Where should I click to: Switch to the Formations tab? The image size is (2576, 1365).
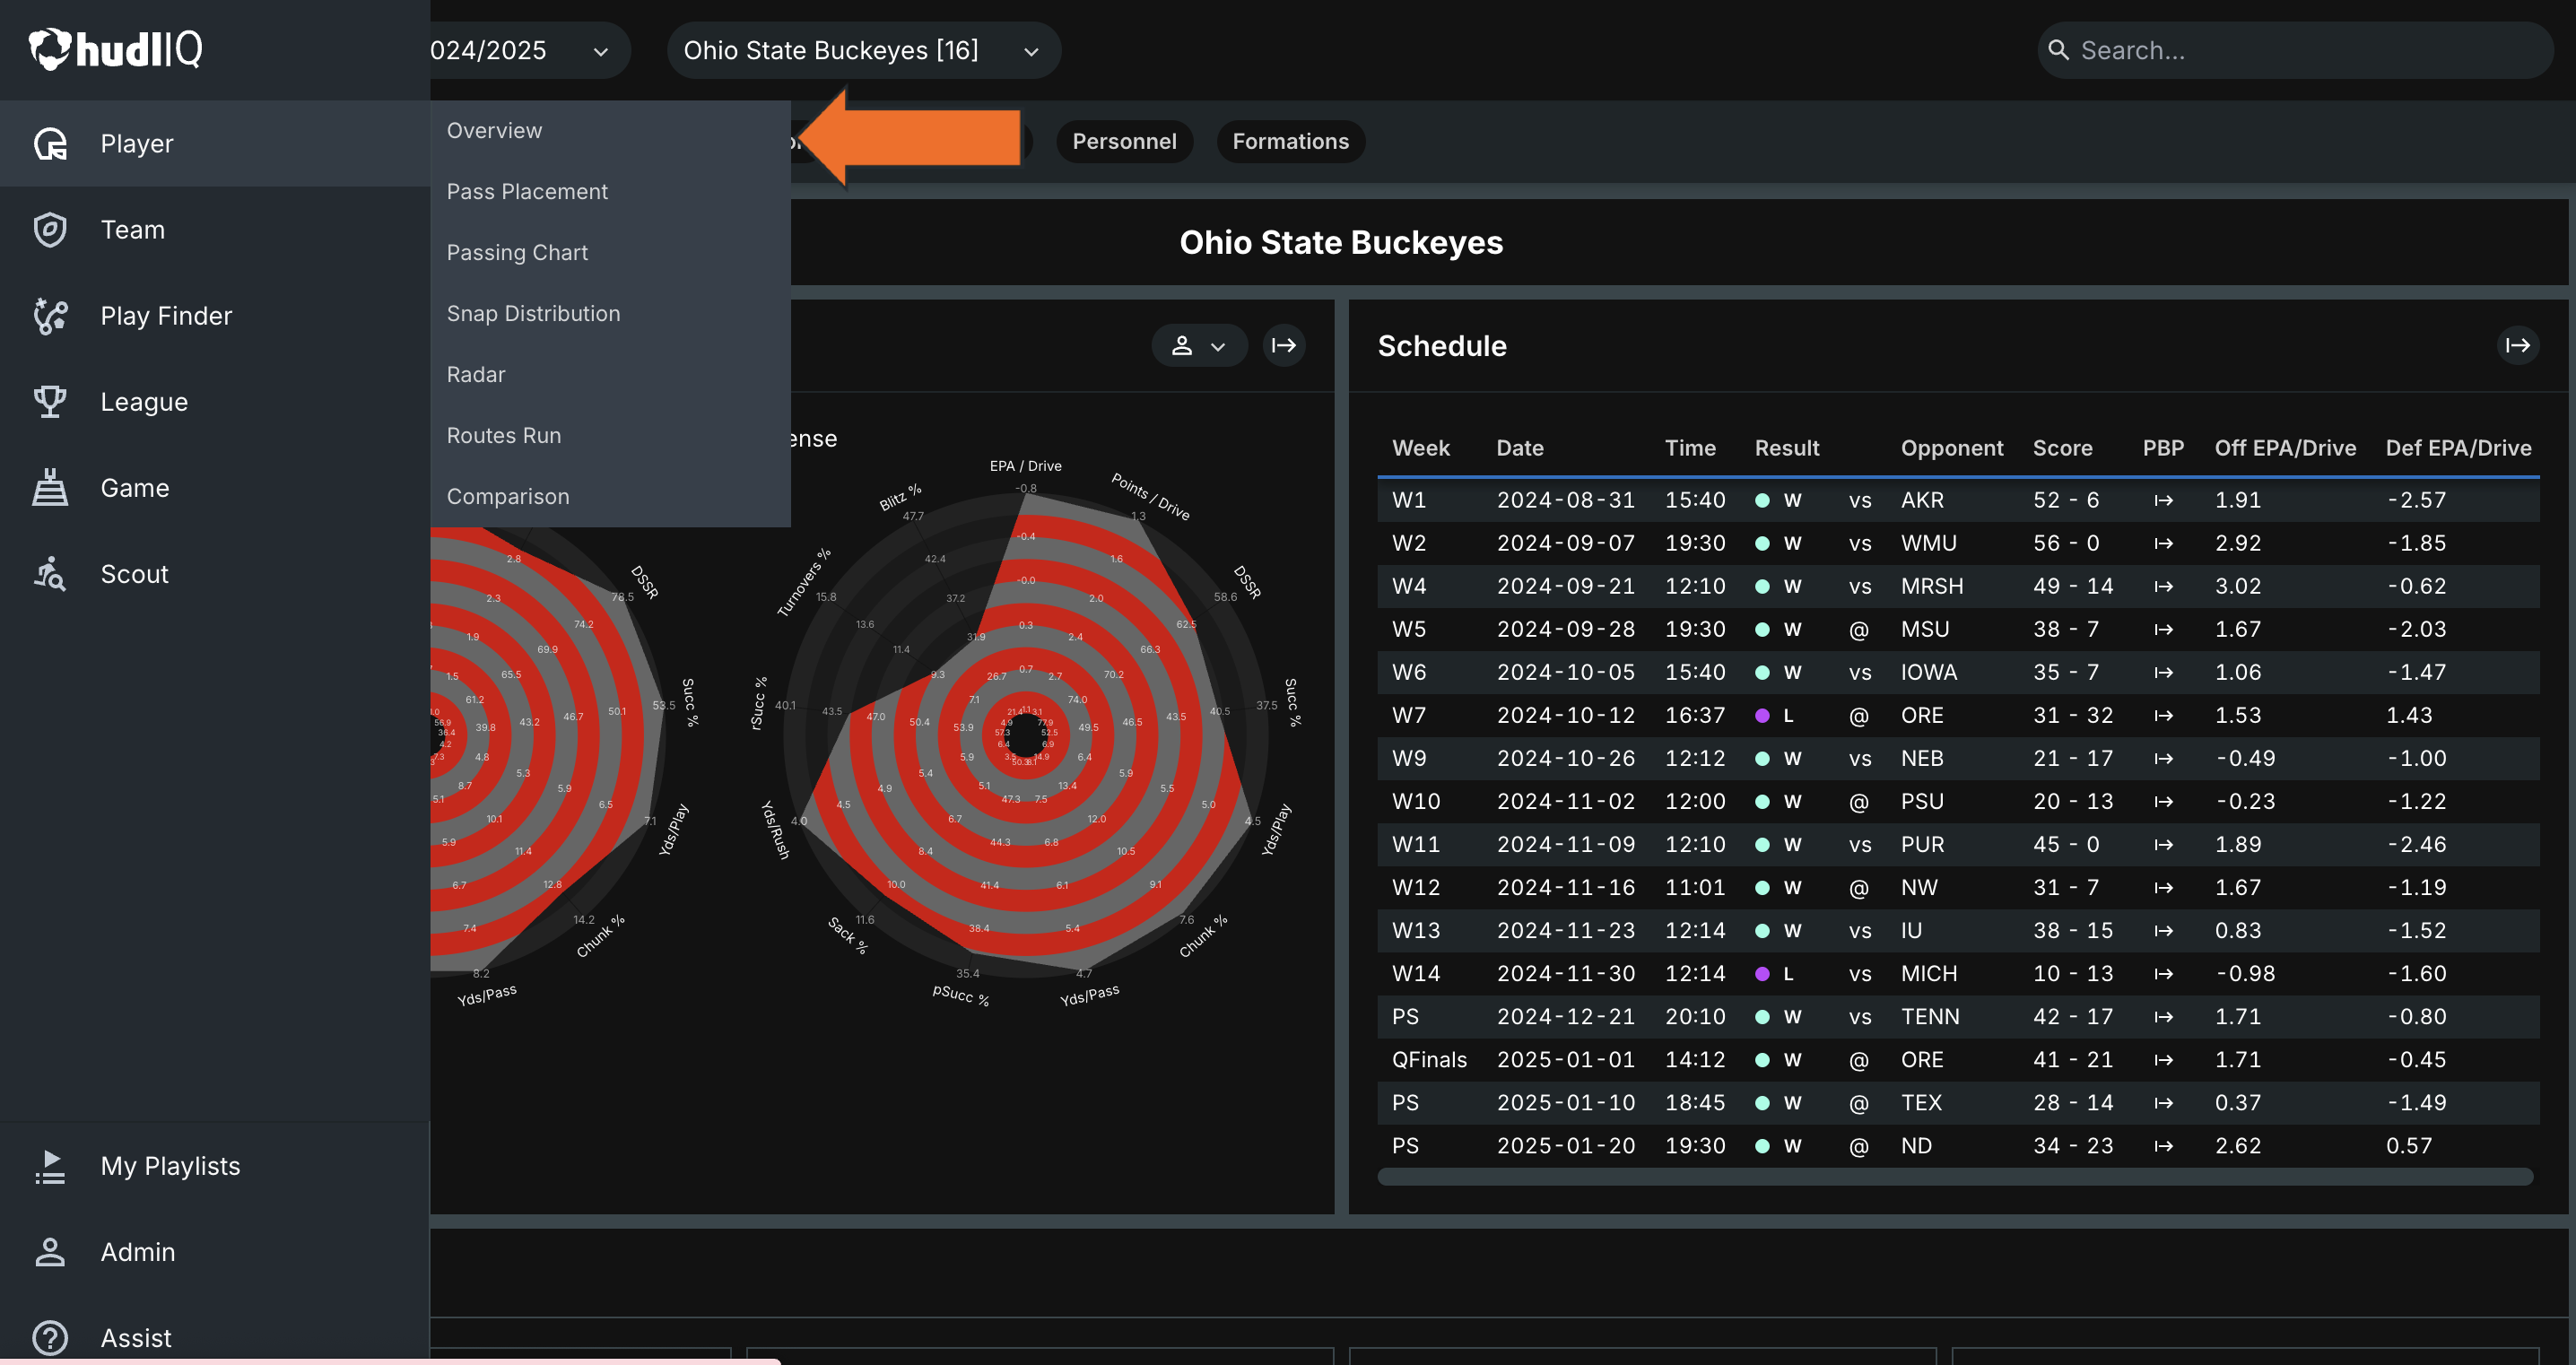pos(1290,142)
